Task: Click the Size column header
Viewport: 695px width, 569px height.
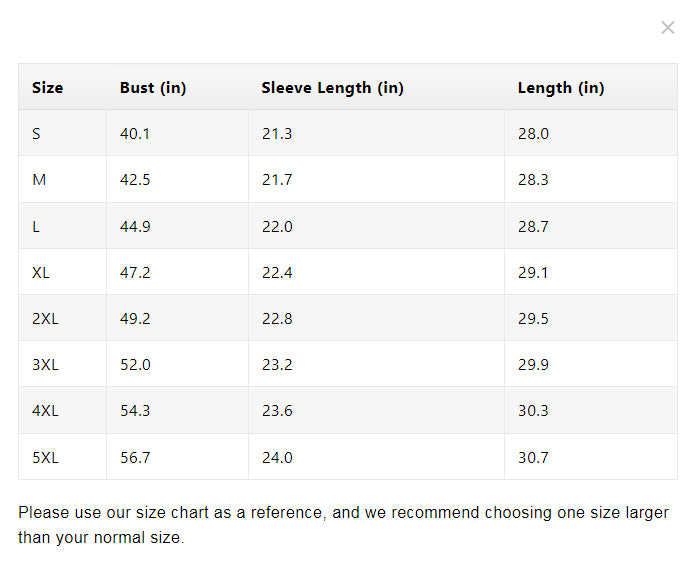Action: pyautogui.click(x=47, y=88)
